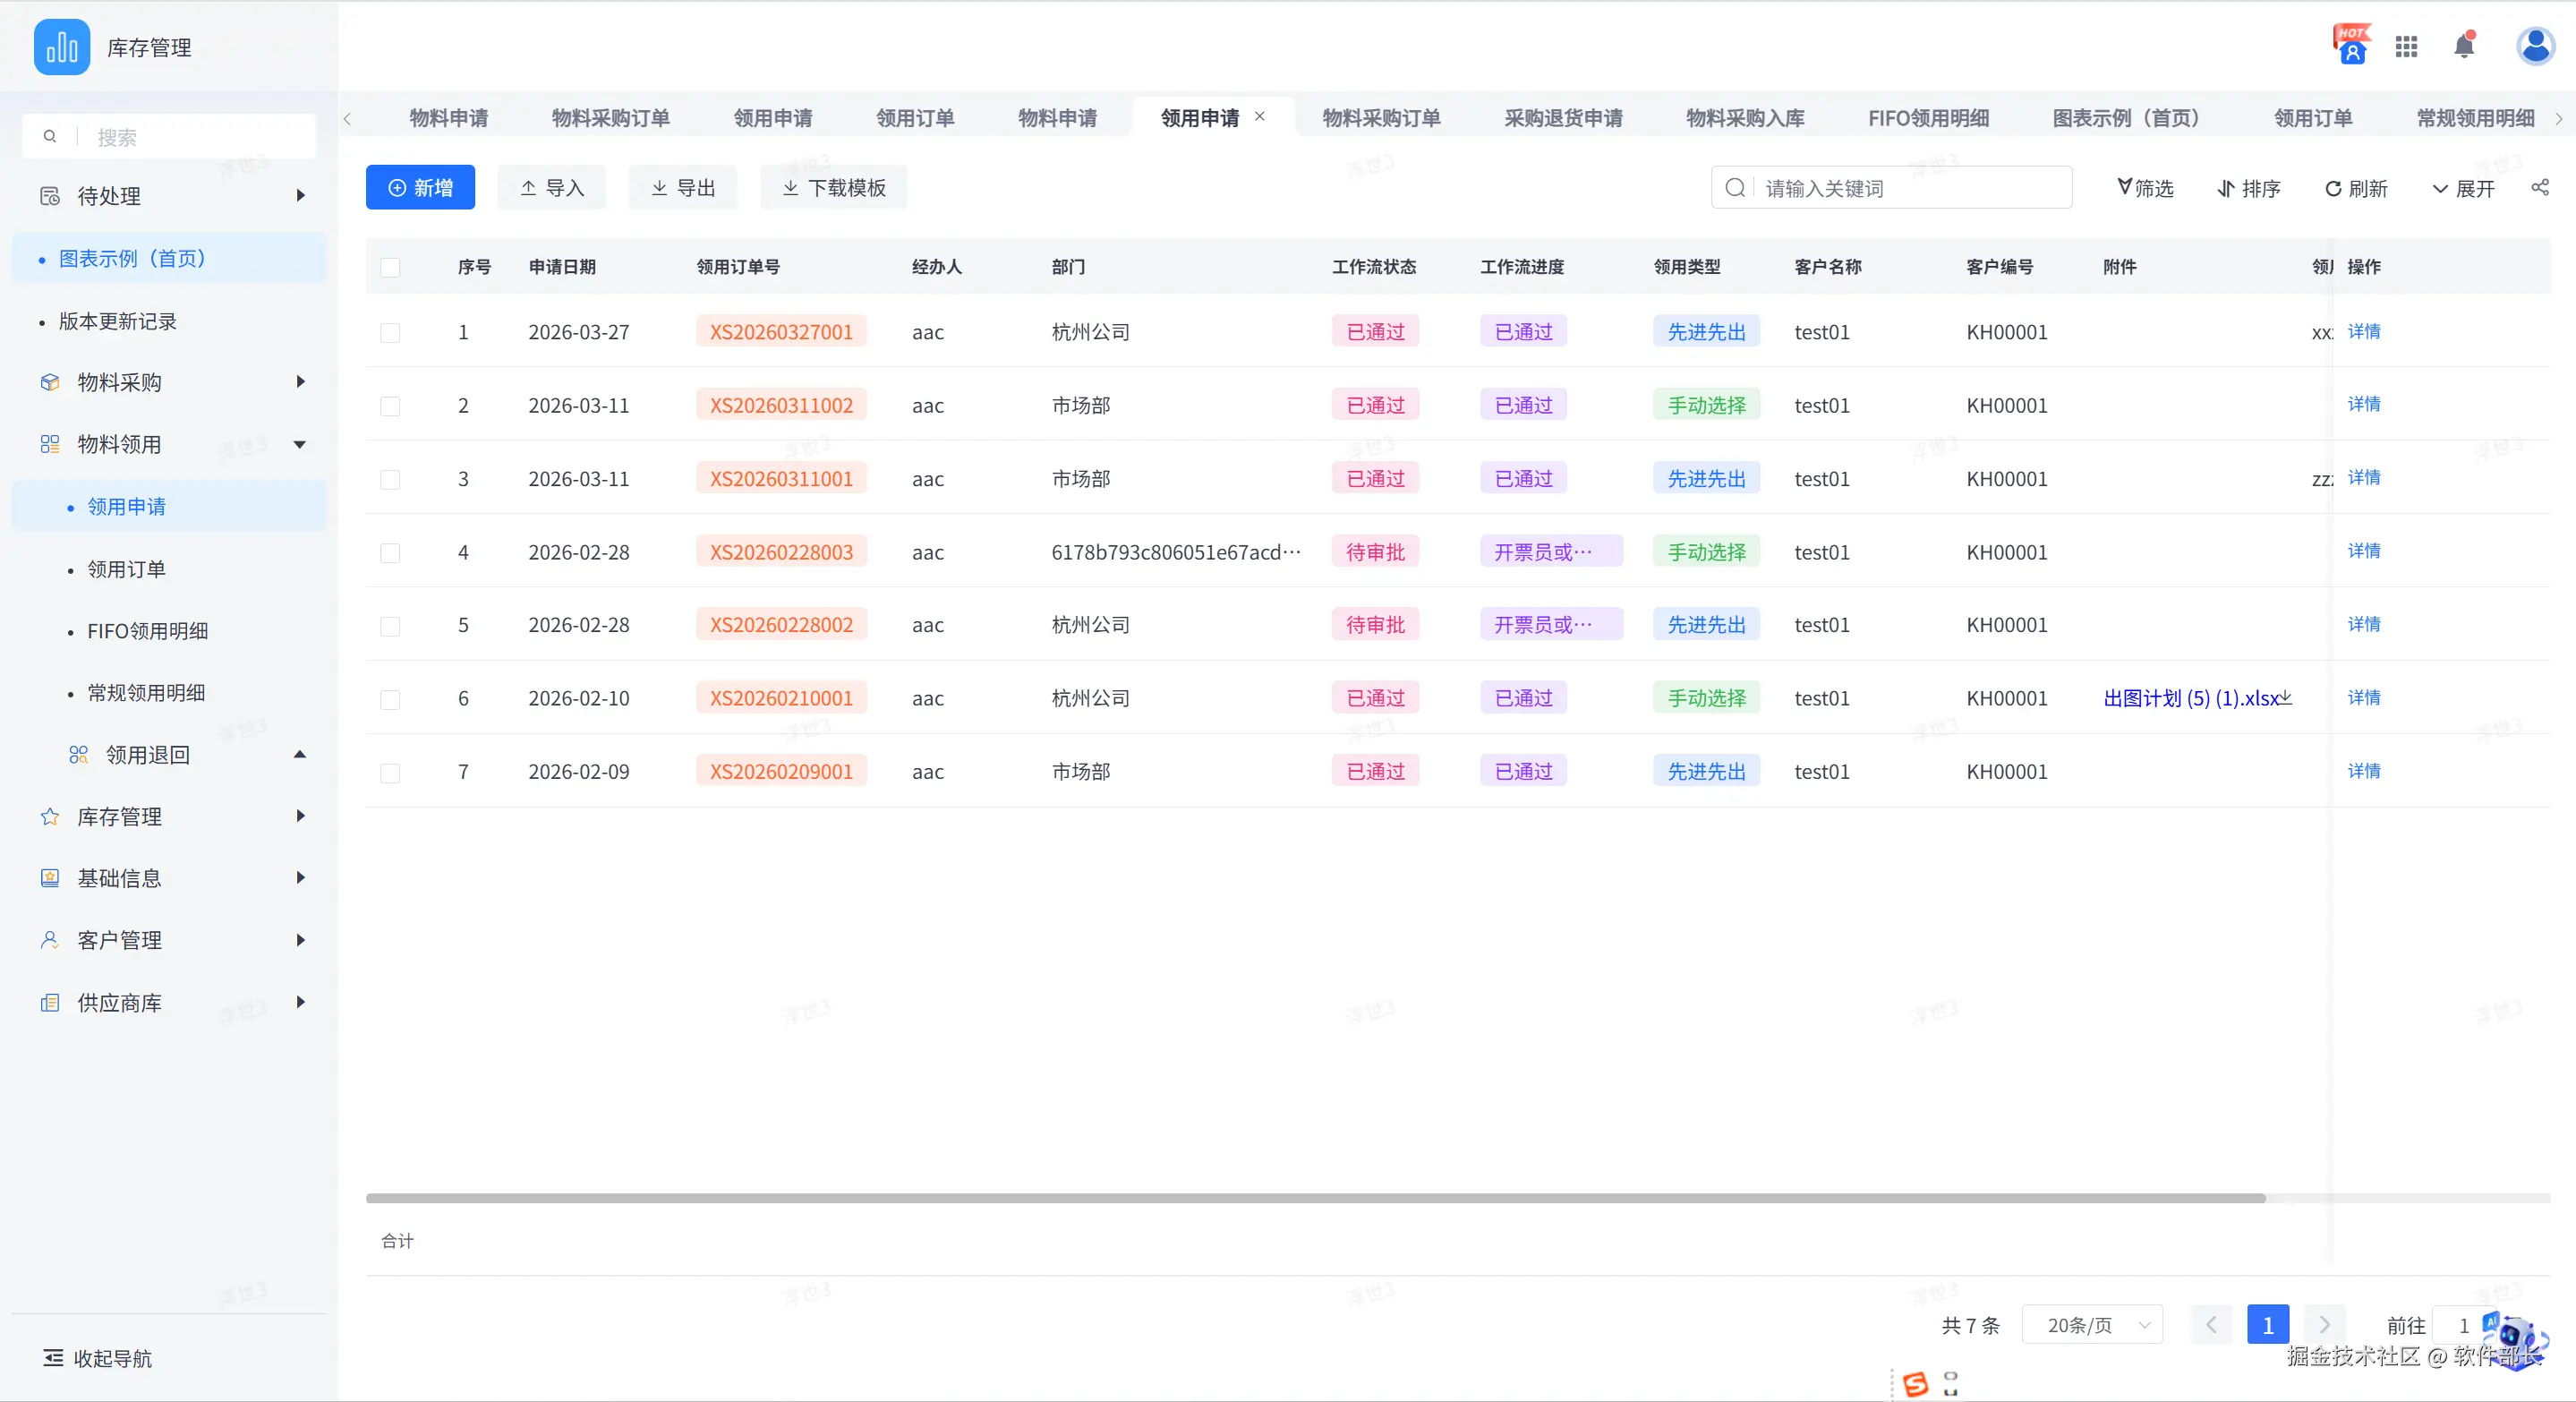
Task: Click the blue 新增 button
Action: pos(420,187)
